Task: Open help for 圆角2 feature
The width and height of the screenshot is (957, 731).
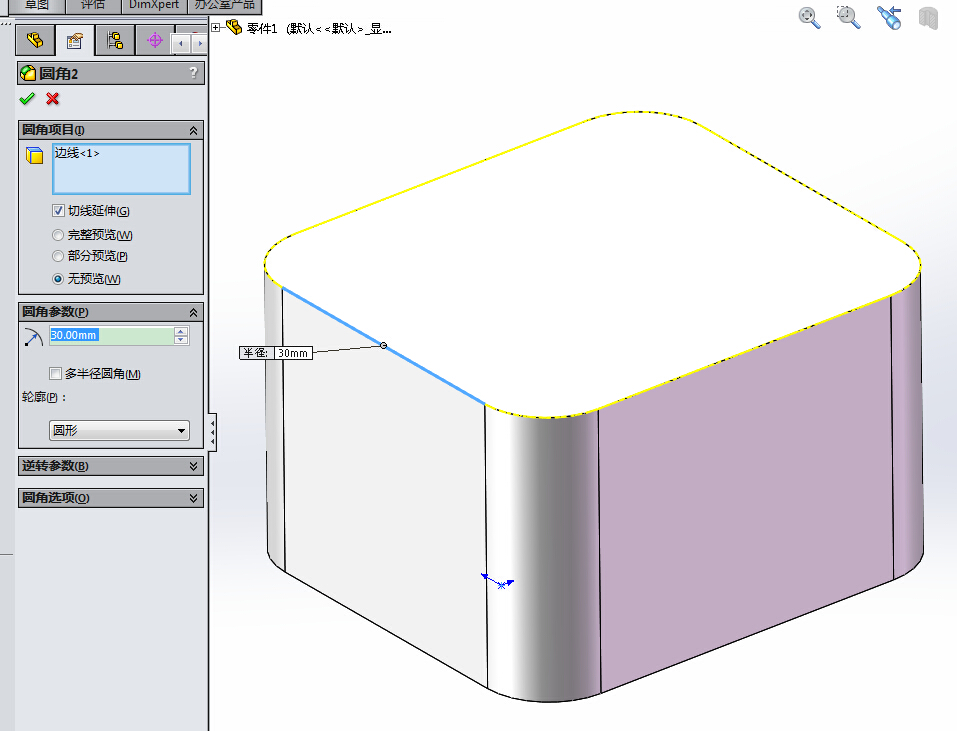Action: click(193, 73)
